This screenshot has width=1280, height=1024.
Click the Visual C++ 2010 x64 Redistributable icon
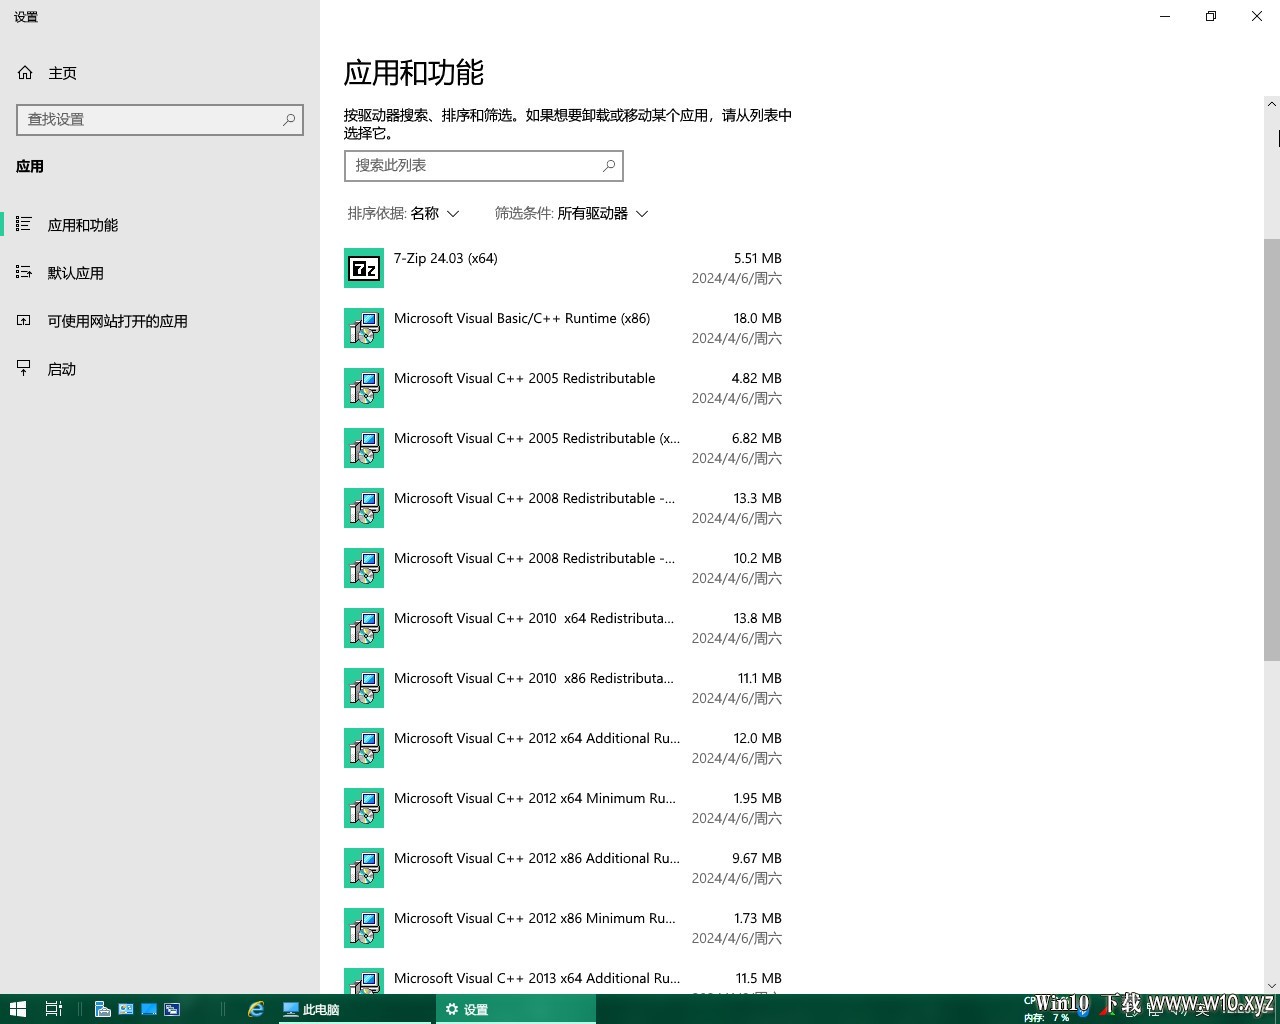pos(364,628)
